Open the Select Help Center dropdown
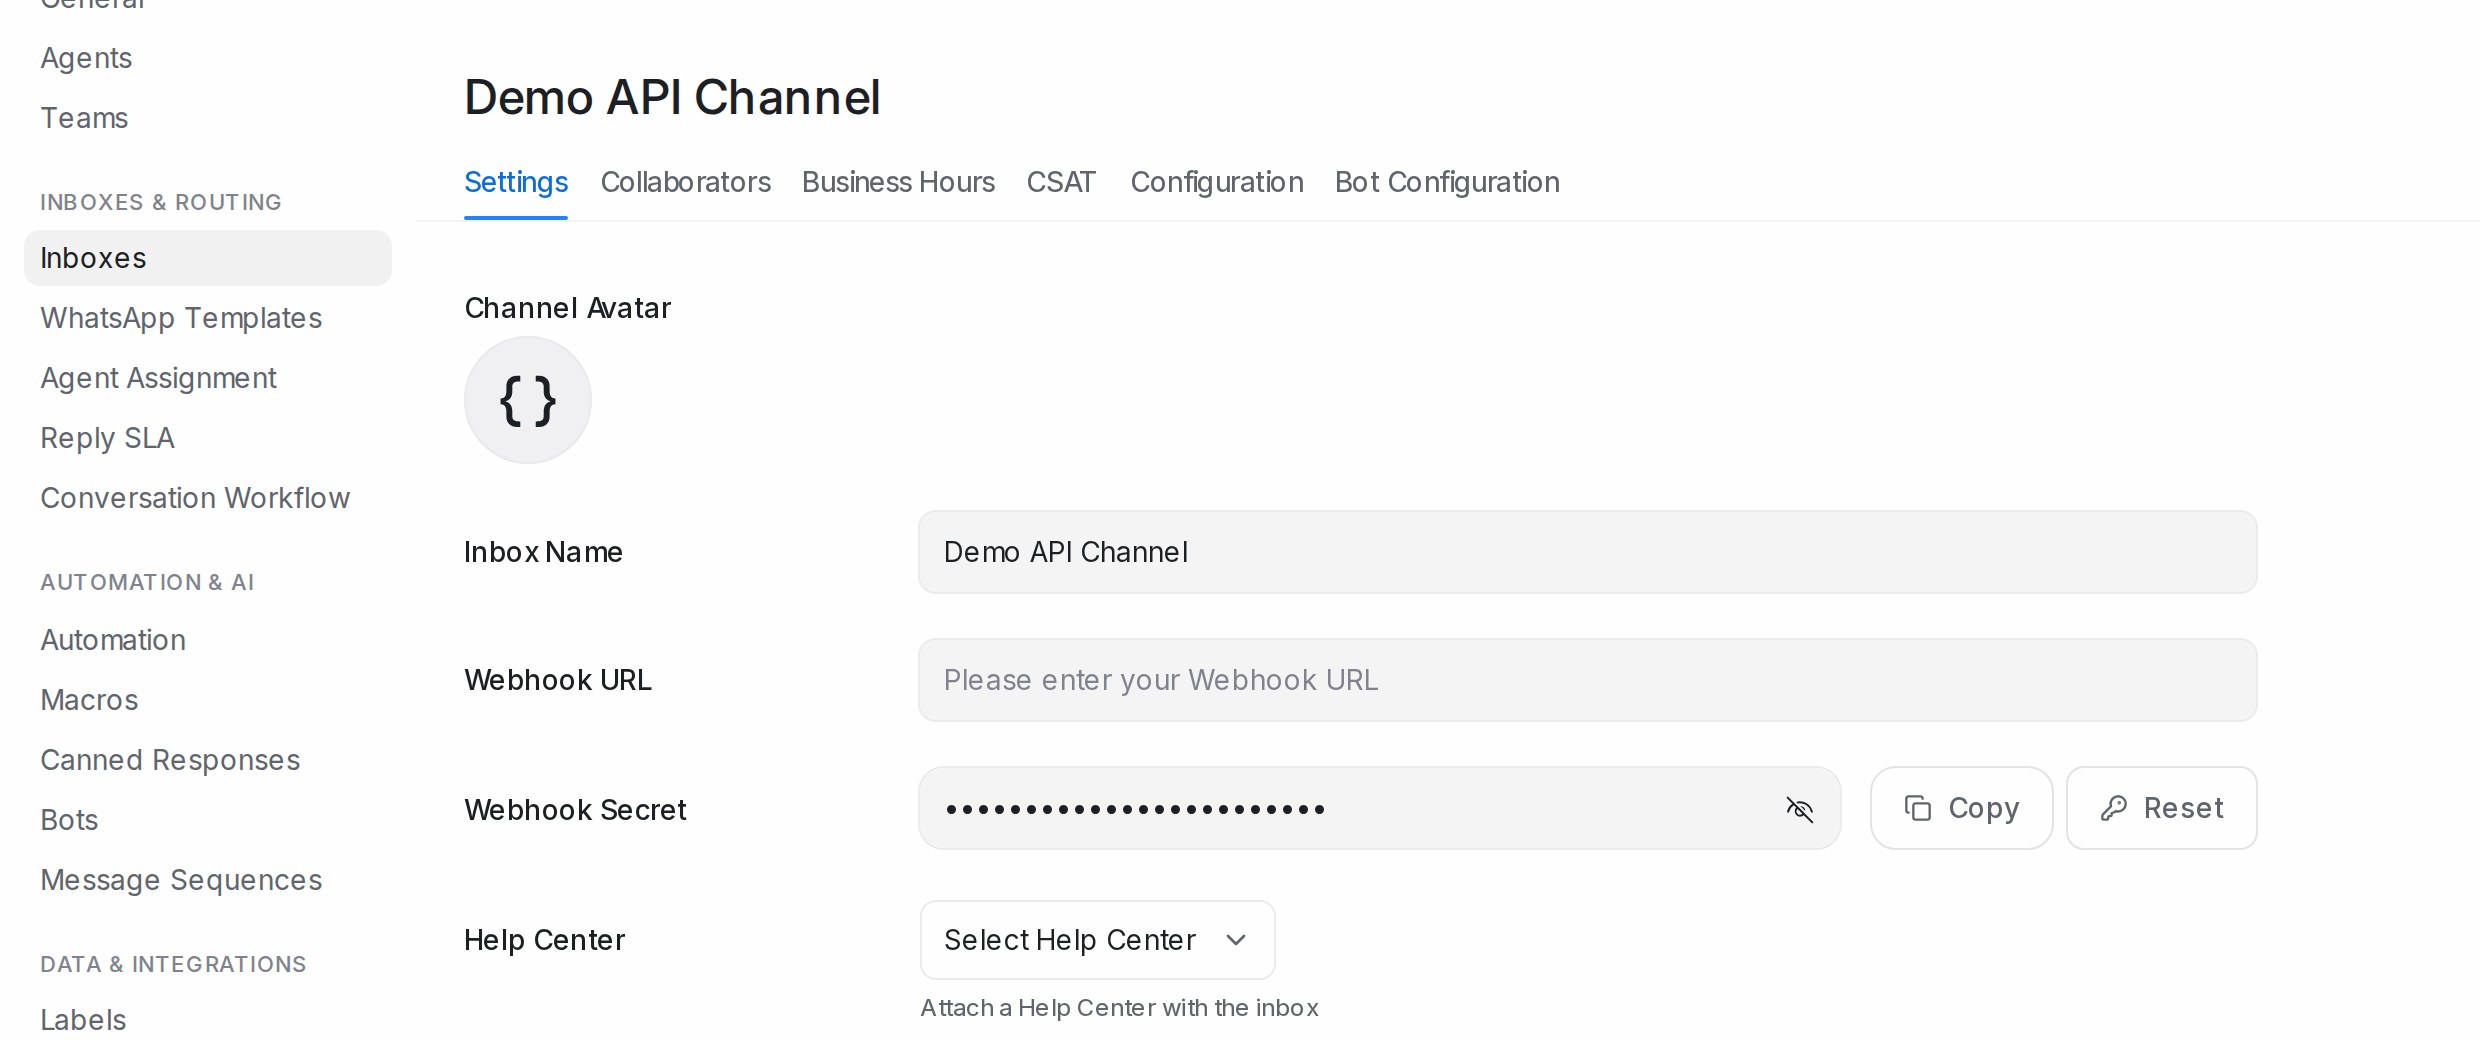The height and width of the screenshot is (1040, 2480). (x=1097, y=940)
